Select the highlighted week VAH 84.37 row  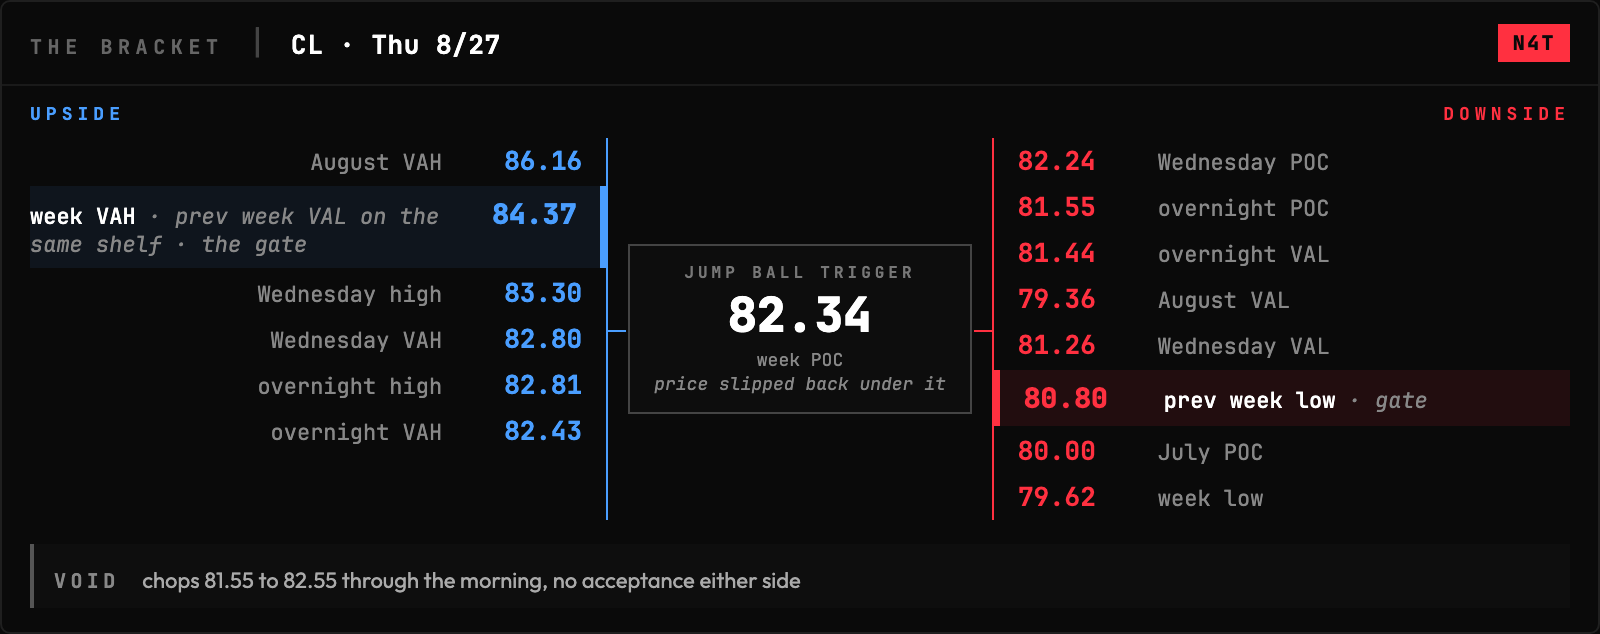tap(318, 227)
